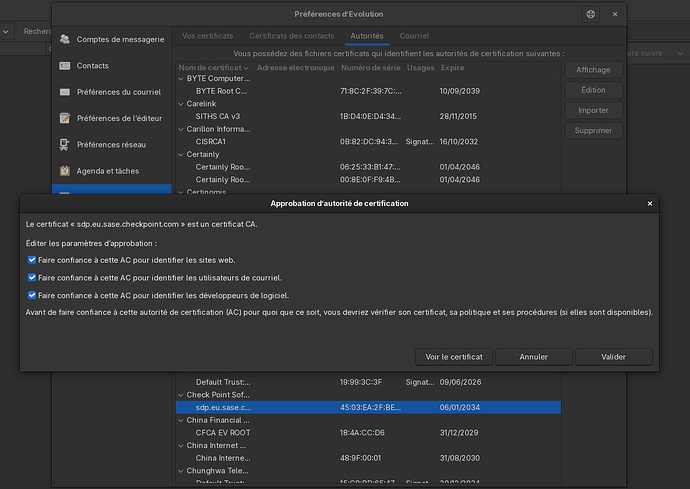Collapse the BYTE Computer certificate group
Image resolution: width=690 pixels, height=489 pixels.
pos(181,79)
